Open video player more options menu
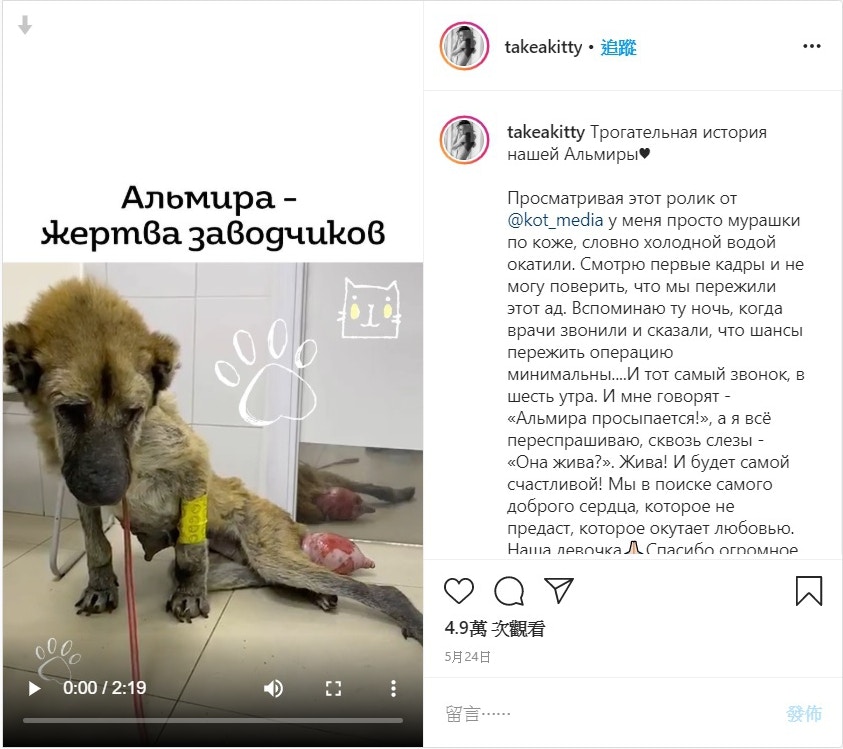 click(394, 688)
